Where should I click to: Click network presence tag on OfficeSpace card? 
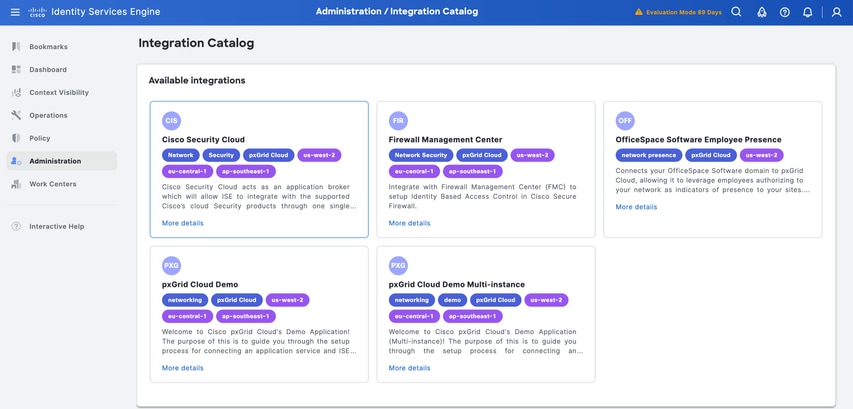(649, 155)
